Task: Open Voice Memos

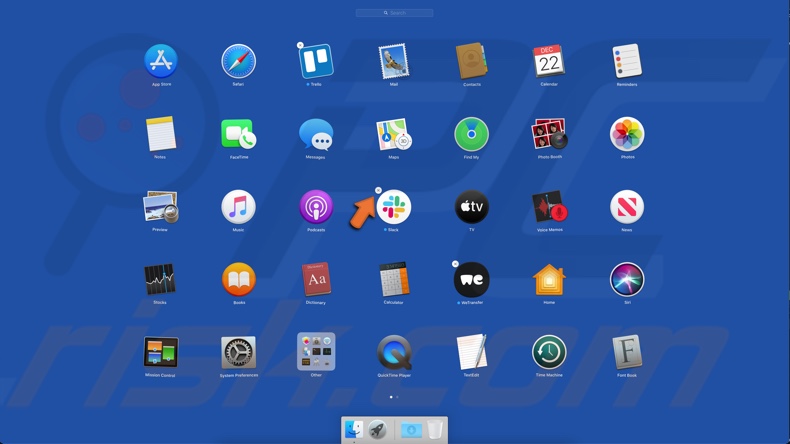Action: (x=549, y=207)
